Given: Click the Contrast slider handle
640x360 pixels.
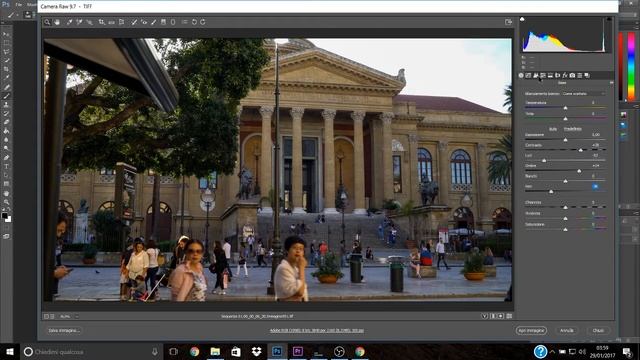Looking at the screenshot, I should pos(581,150).
